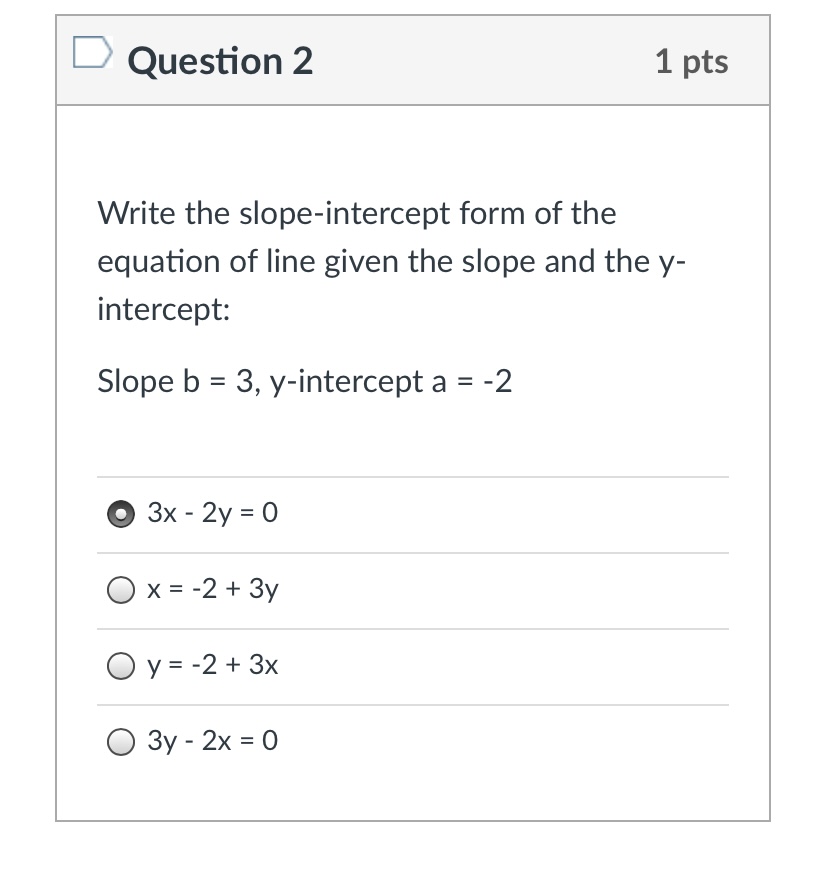The image size is (826, 869).
Task: Click the 'Question 2' heading
Action: coord(220,61)
